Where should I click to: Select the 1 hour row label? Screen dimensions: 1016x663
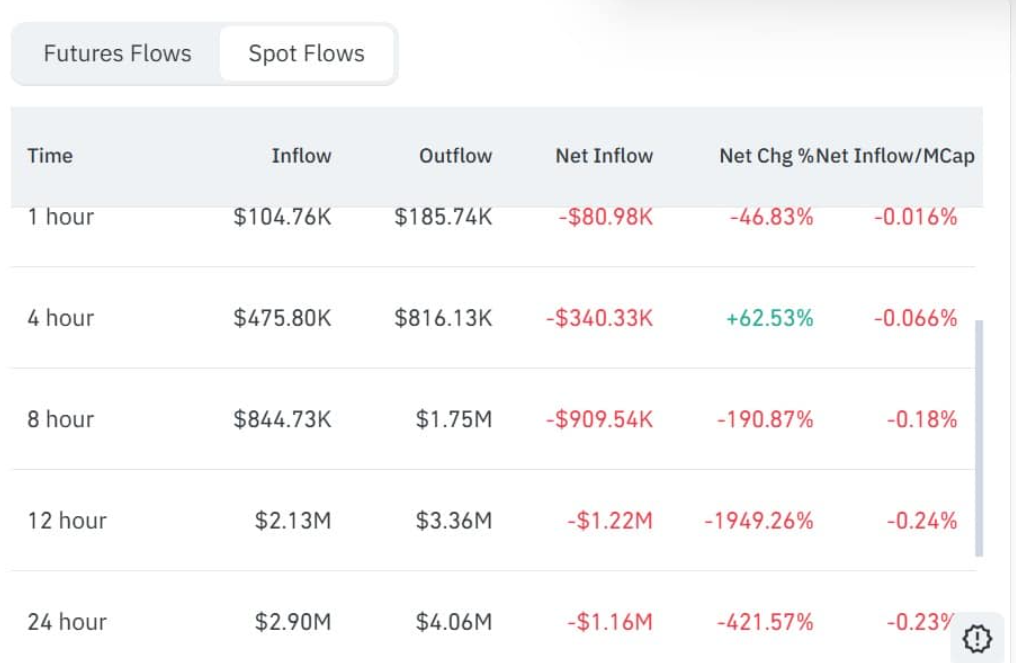click(61, 217)
